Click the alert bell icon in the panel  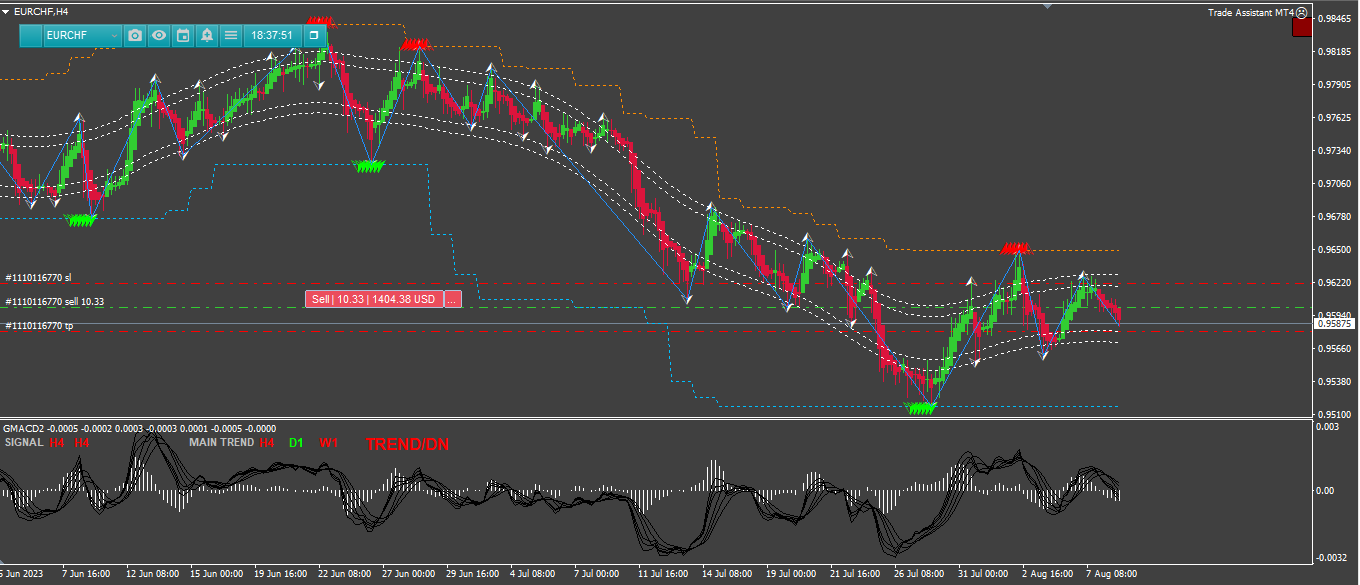[207, 35]
